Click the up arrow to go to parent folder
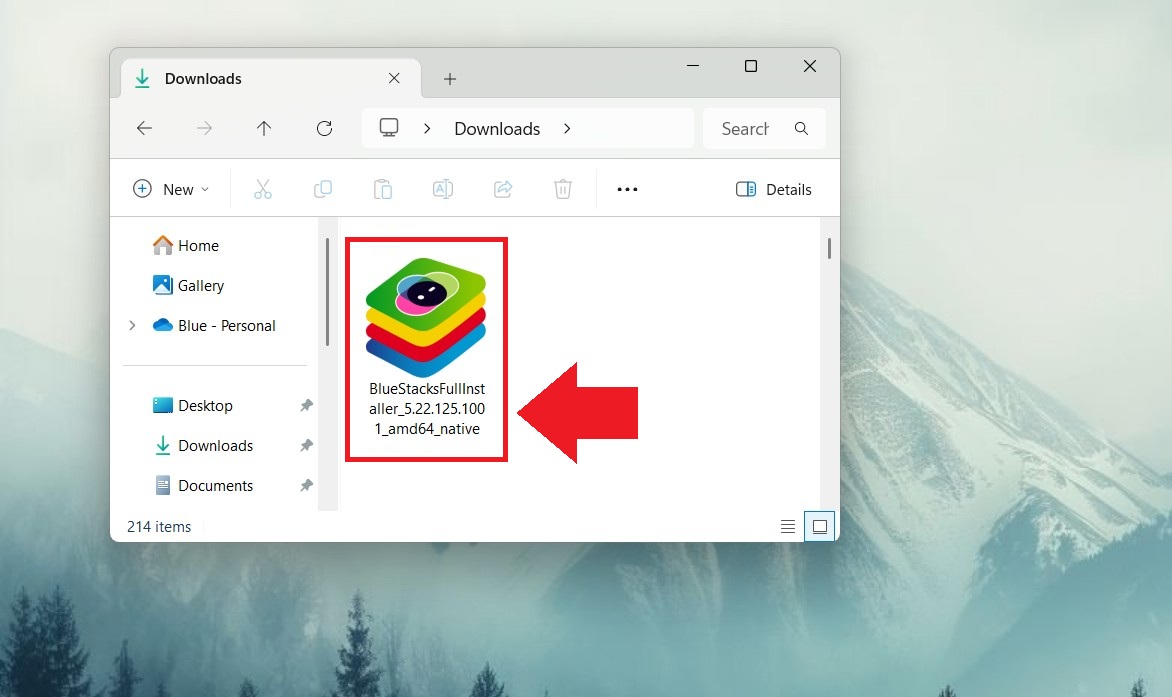This screenshot has width=1172, height=697. pyautogui.click(x=264, y=128)
